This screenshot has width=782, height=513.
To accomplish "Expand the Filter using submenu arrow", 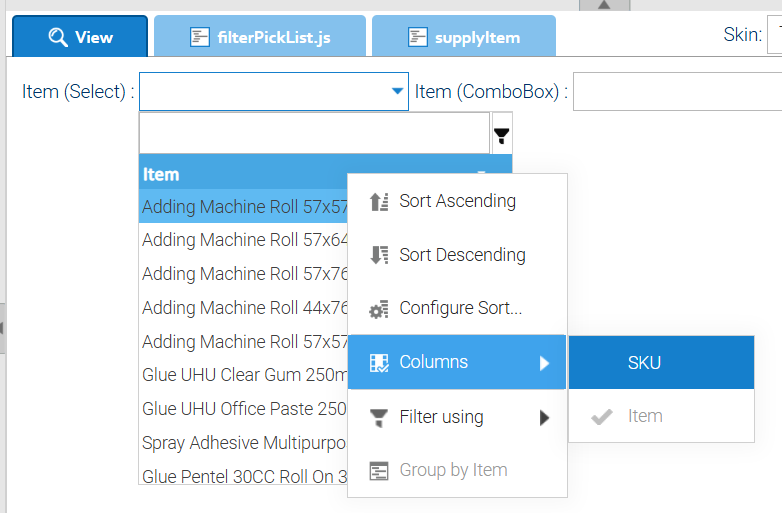I will pos(545,417).
